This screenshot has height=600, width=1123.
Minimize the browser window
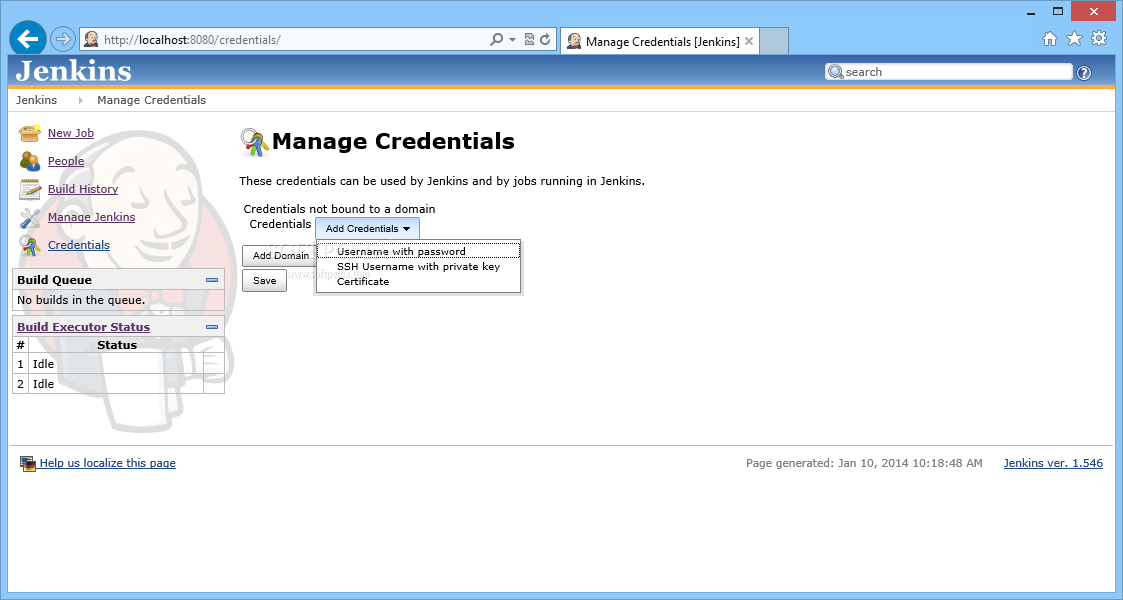click(1031, 12)
